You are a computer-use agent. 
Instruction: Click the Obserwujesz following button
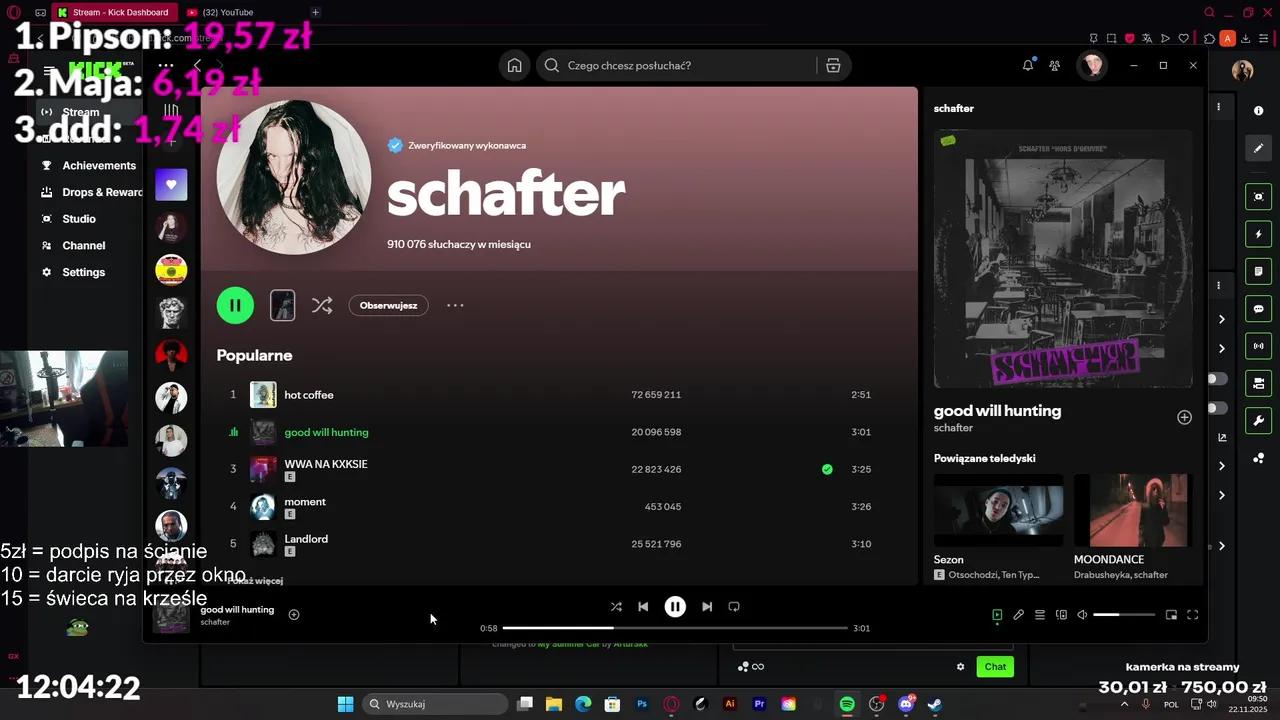(x=388, y=306)
